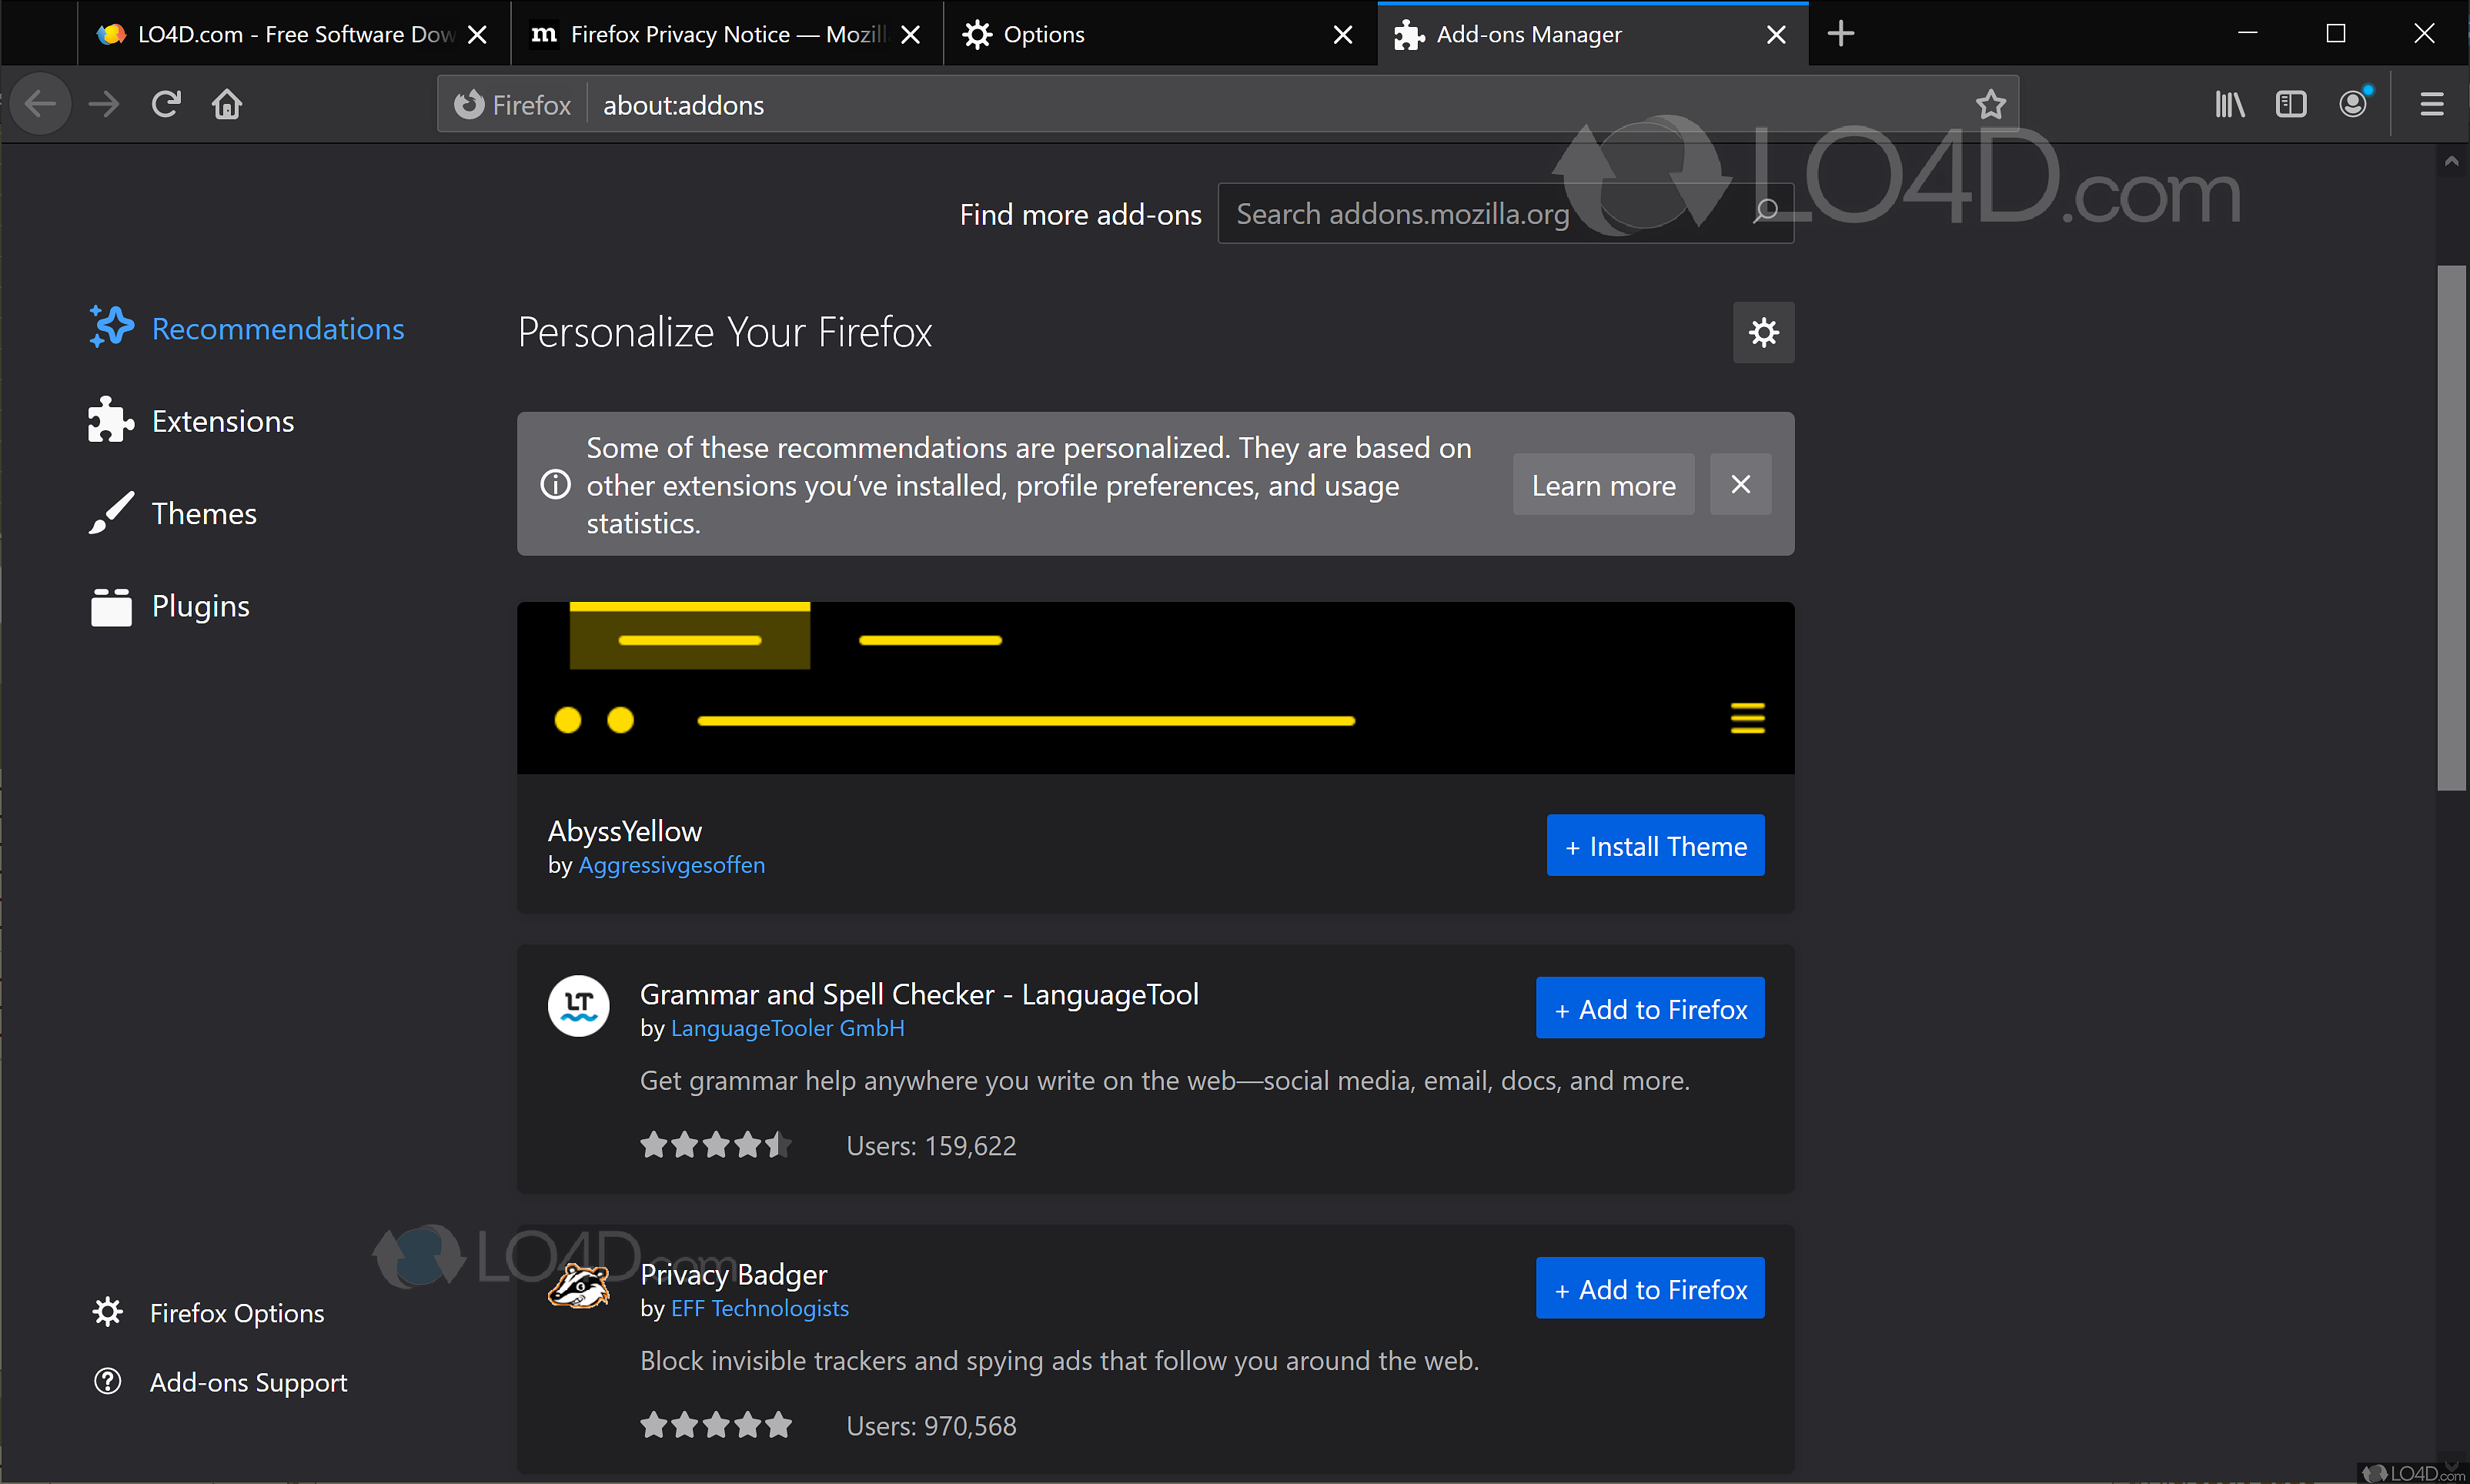Click the info icon in the notice
Viewport: 2470px width, 1484px height.
click(555, 485)
